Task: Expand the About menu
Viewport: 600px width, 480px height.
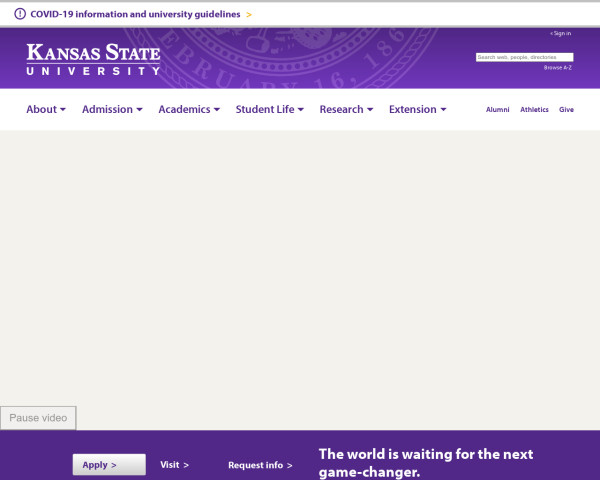Action: click(46, 109)
